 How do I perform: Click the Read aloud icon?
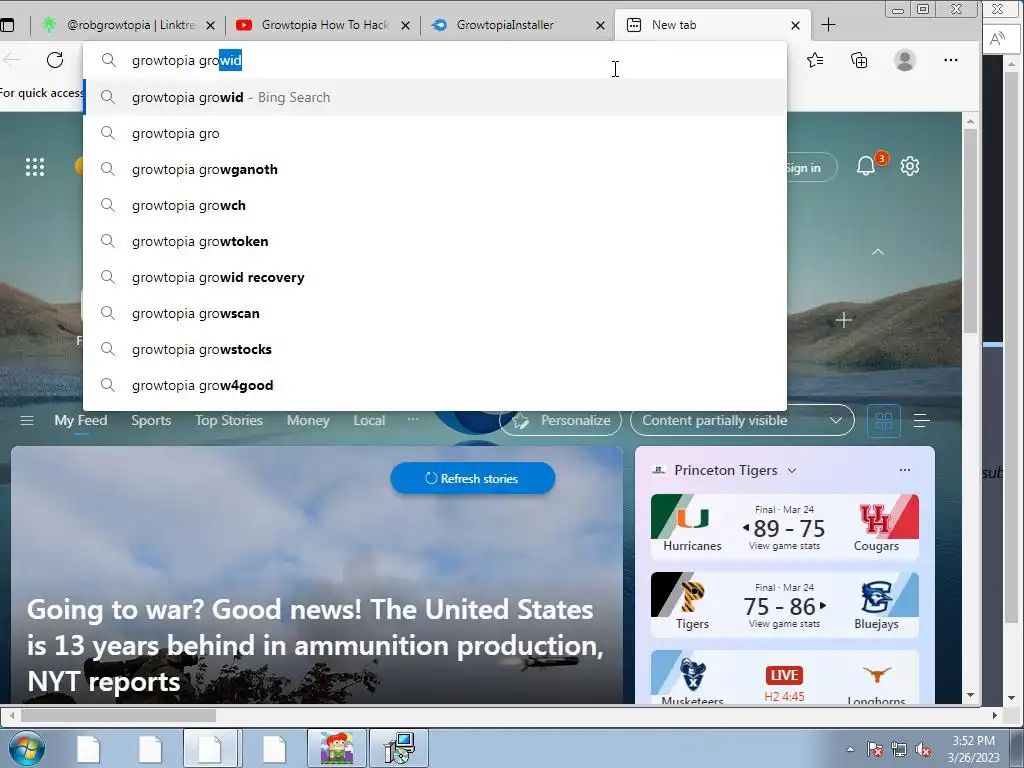[997, 39]
